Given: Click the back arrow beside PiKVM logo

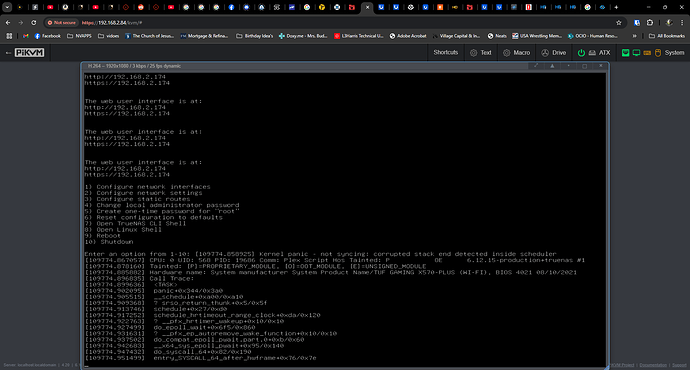Looking at the screenshot, I should [8, 53].
